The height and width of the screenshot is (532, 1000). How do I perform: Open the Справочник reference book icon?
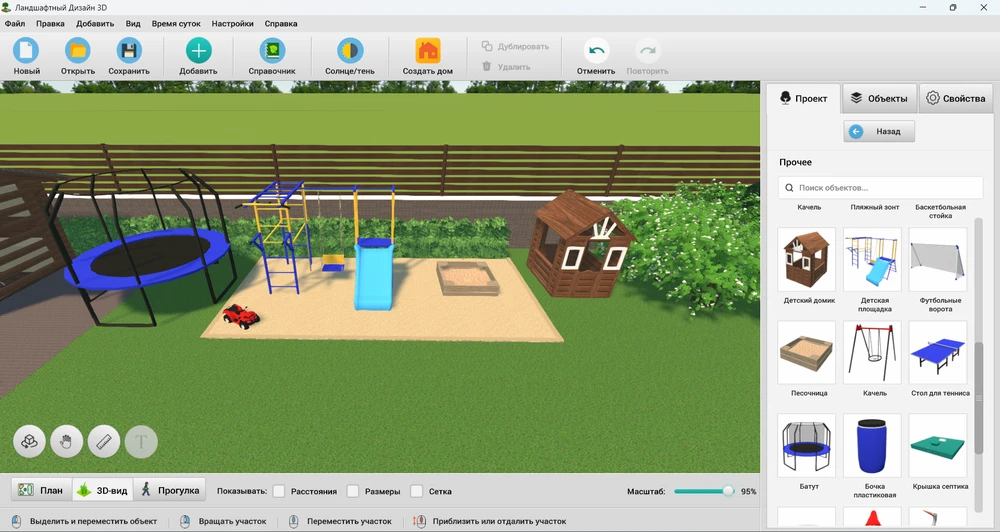click(272, 51)
